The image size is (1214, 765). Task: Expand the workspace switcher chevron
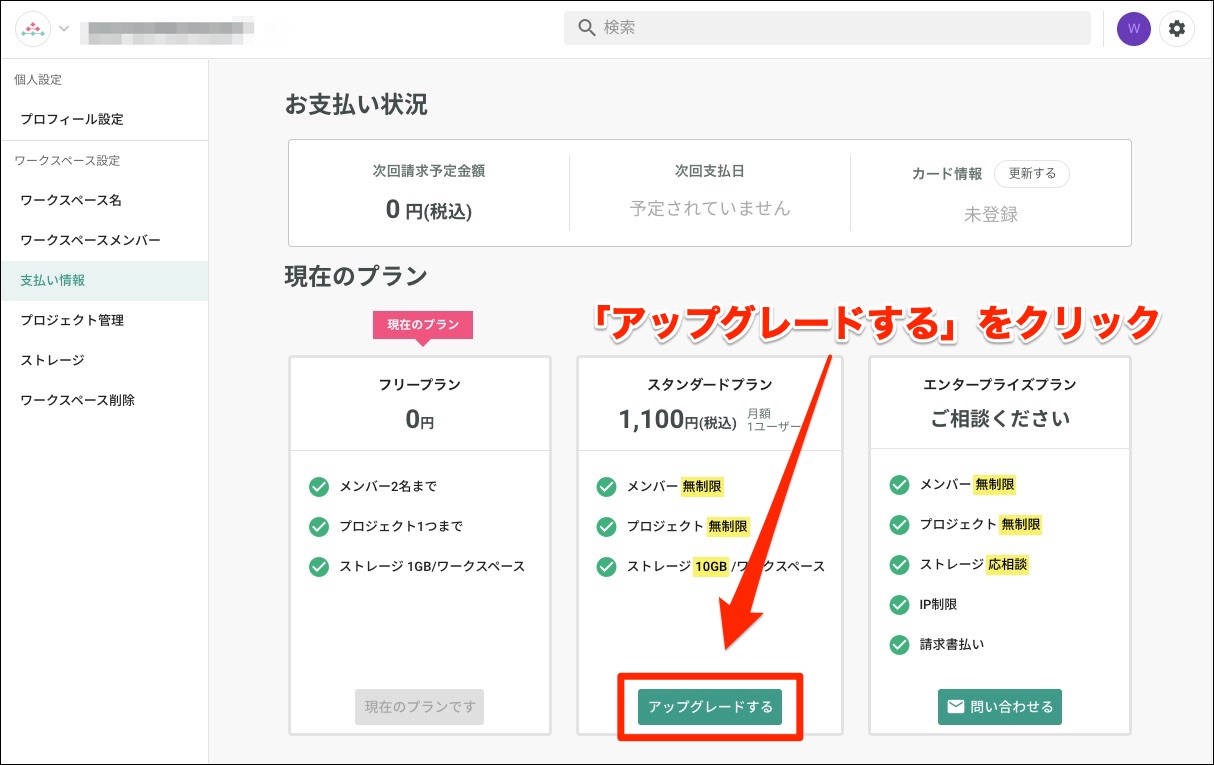pos(64,28)
